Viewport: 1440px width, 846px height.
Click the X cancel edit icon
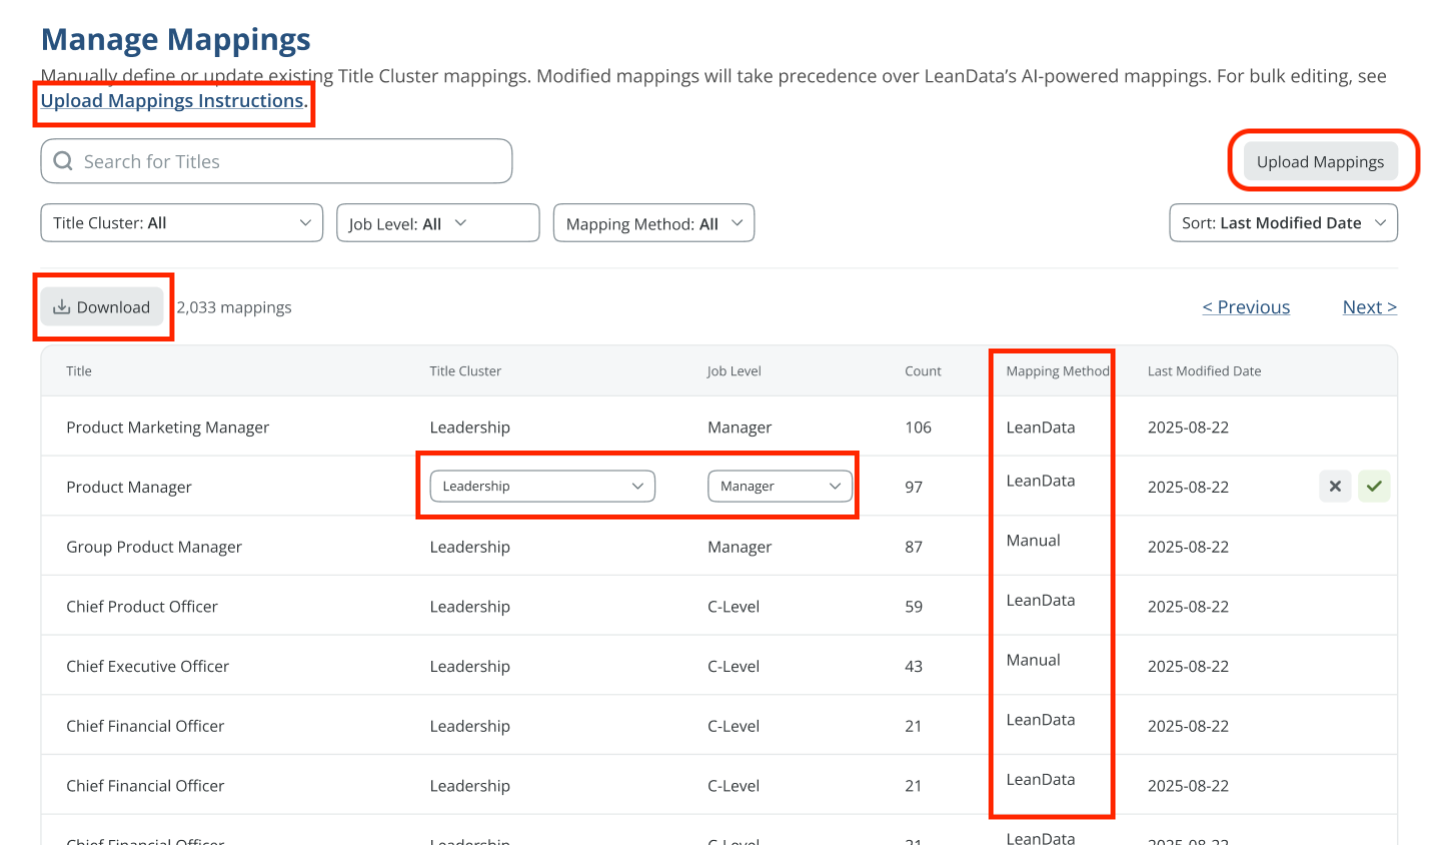point(1335,486)
